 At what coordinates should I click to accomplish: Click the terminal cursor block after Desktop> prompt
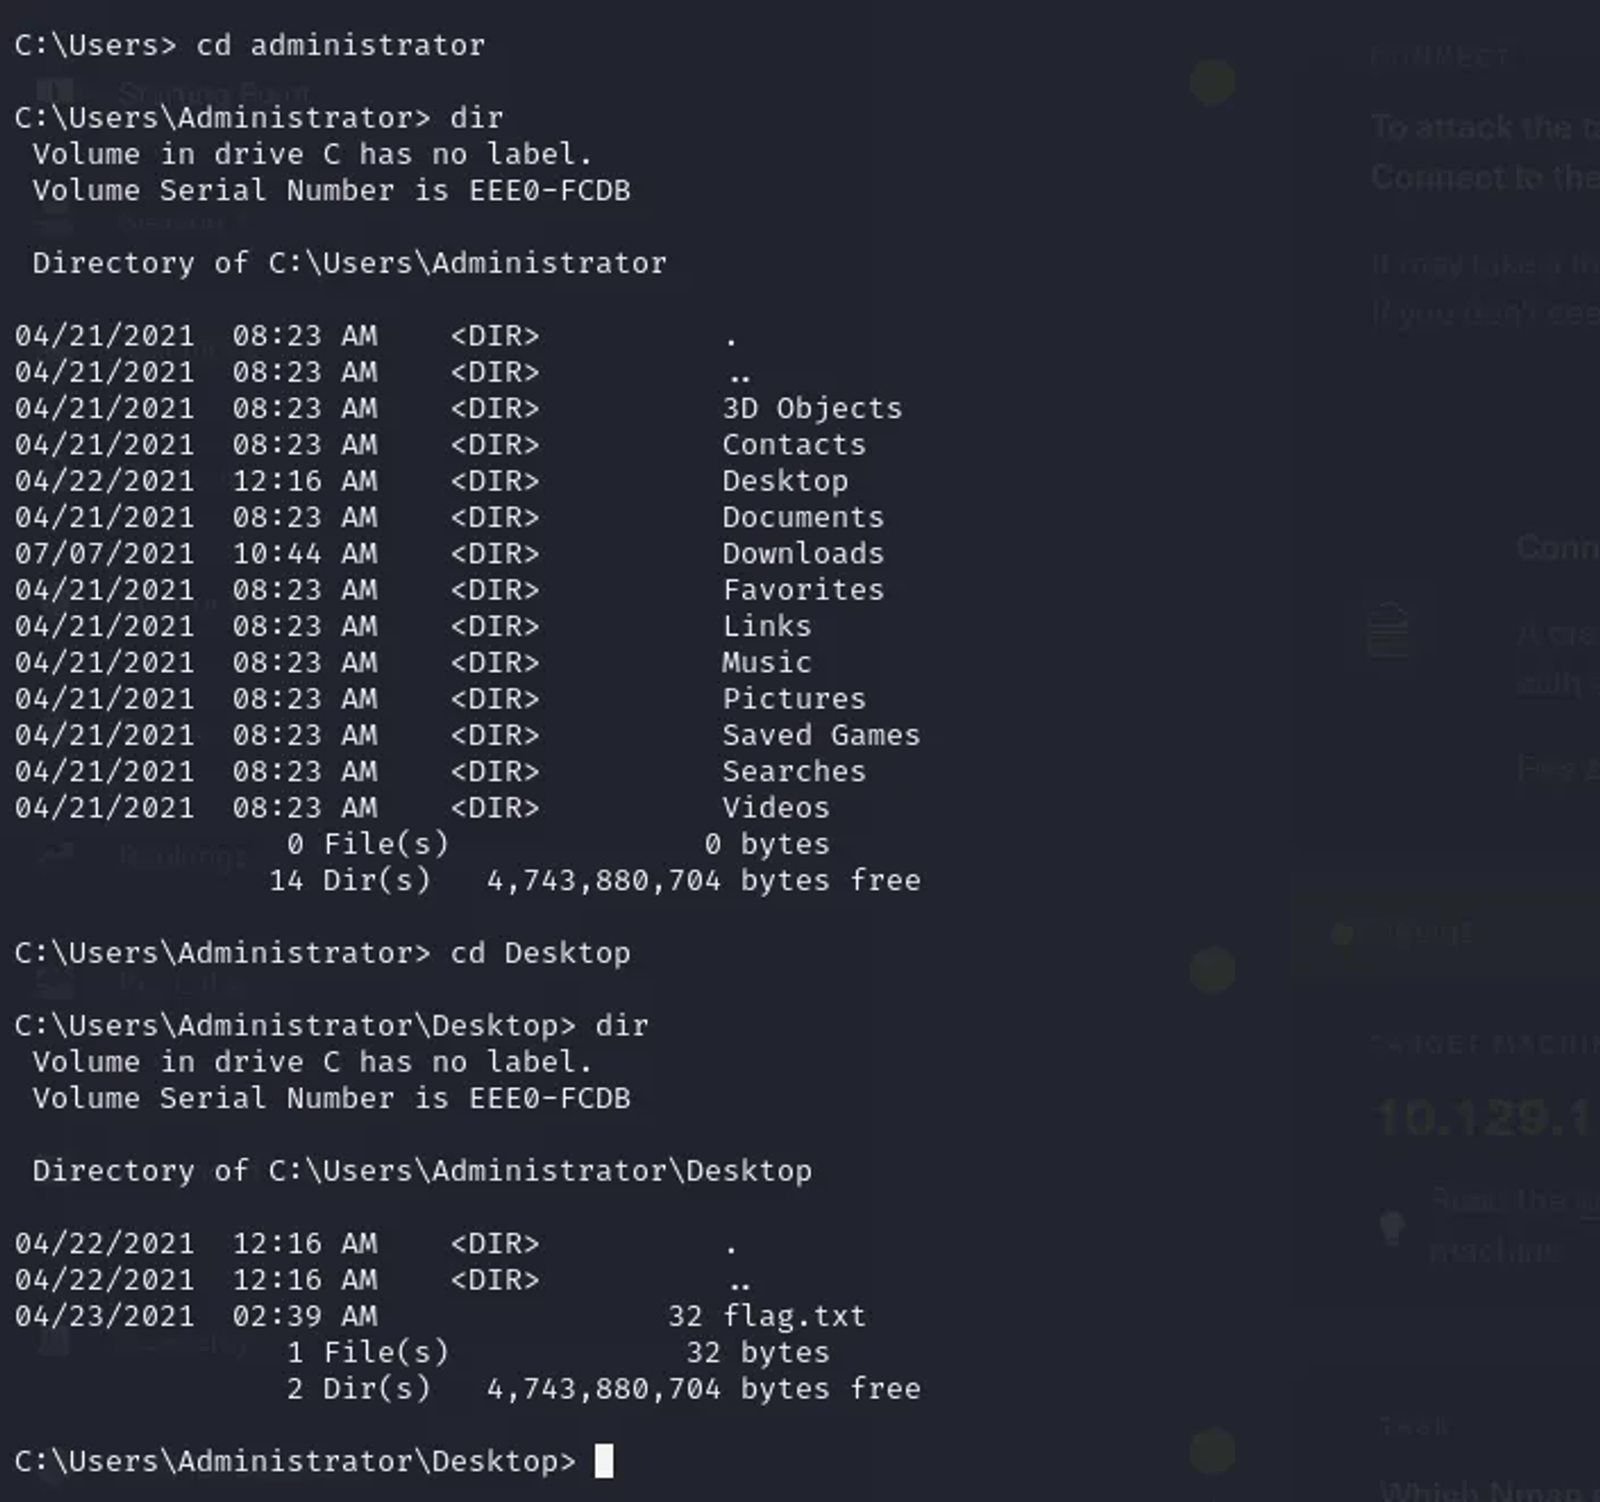604,1461
